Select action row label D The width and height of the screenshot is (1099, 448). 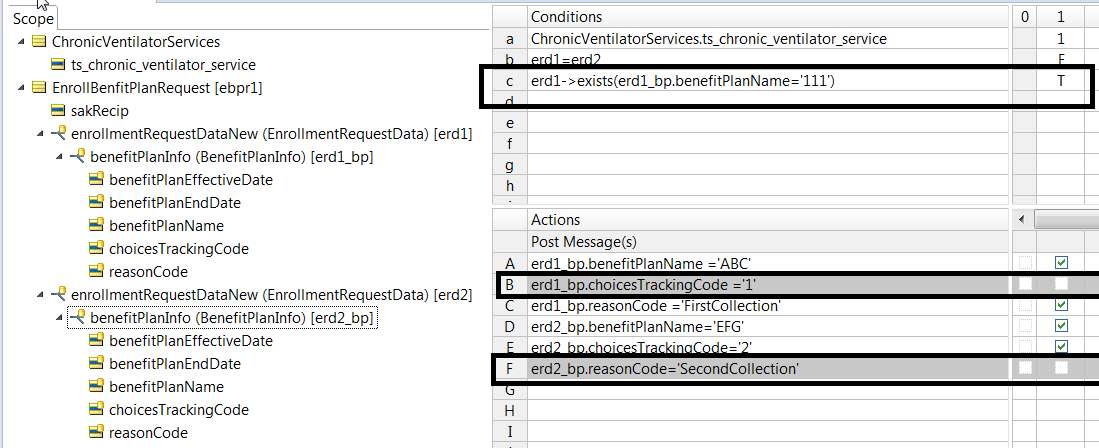(x=510, y=326)
